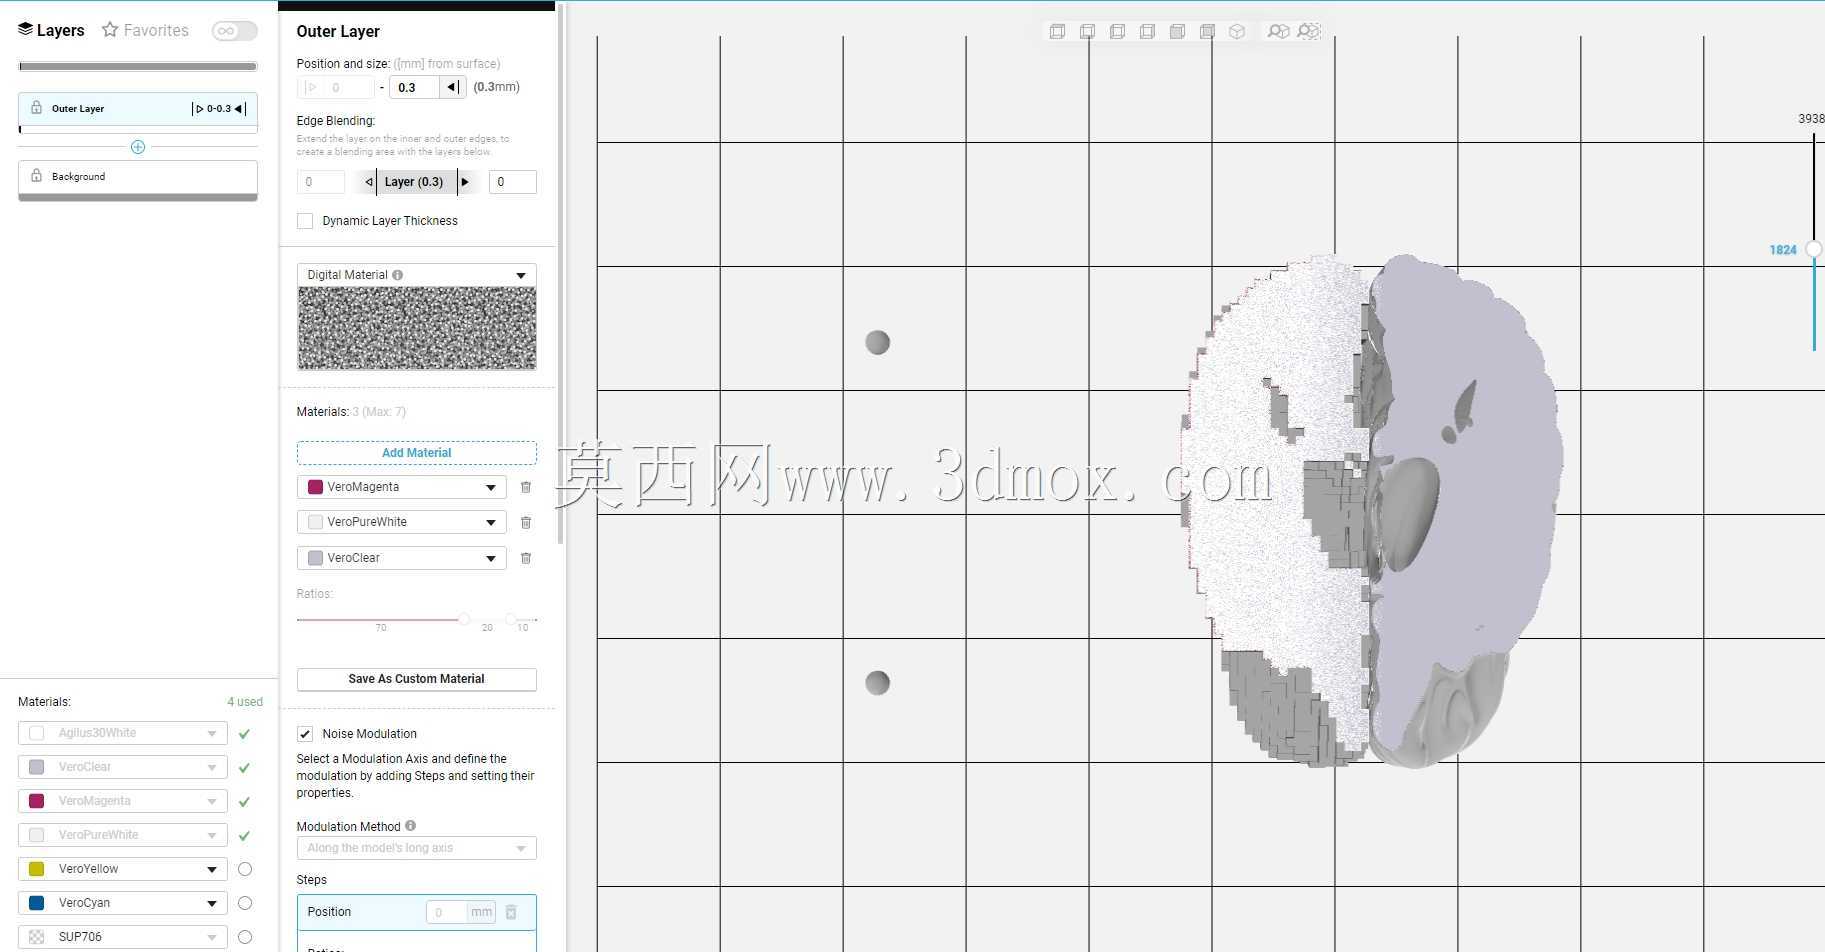Select the VeroYellow radio circle
This screenshot has width=1825, height=952.
[x=245, y=869]
